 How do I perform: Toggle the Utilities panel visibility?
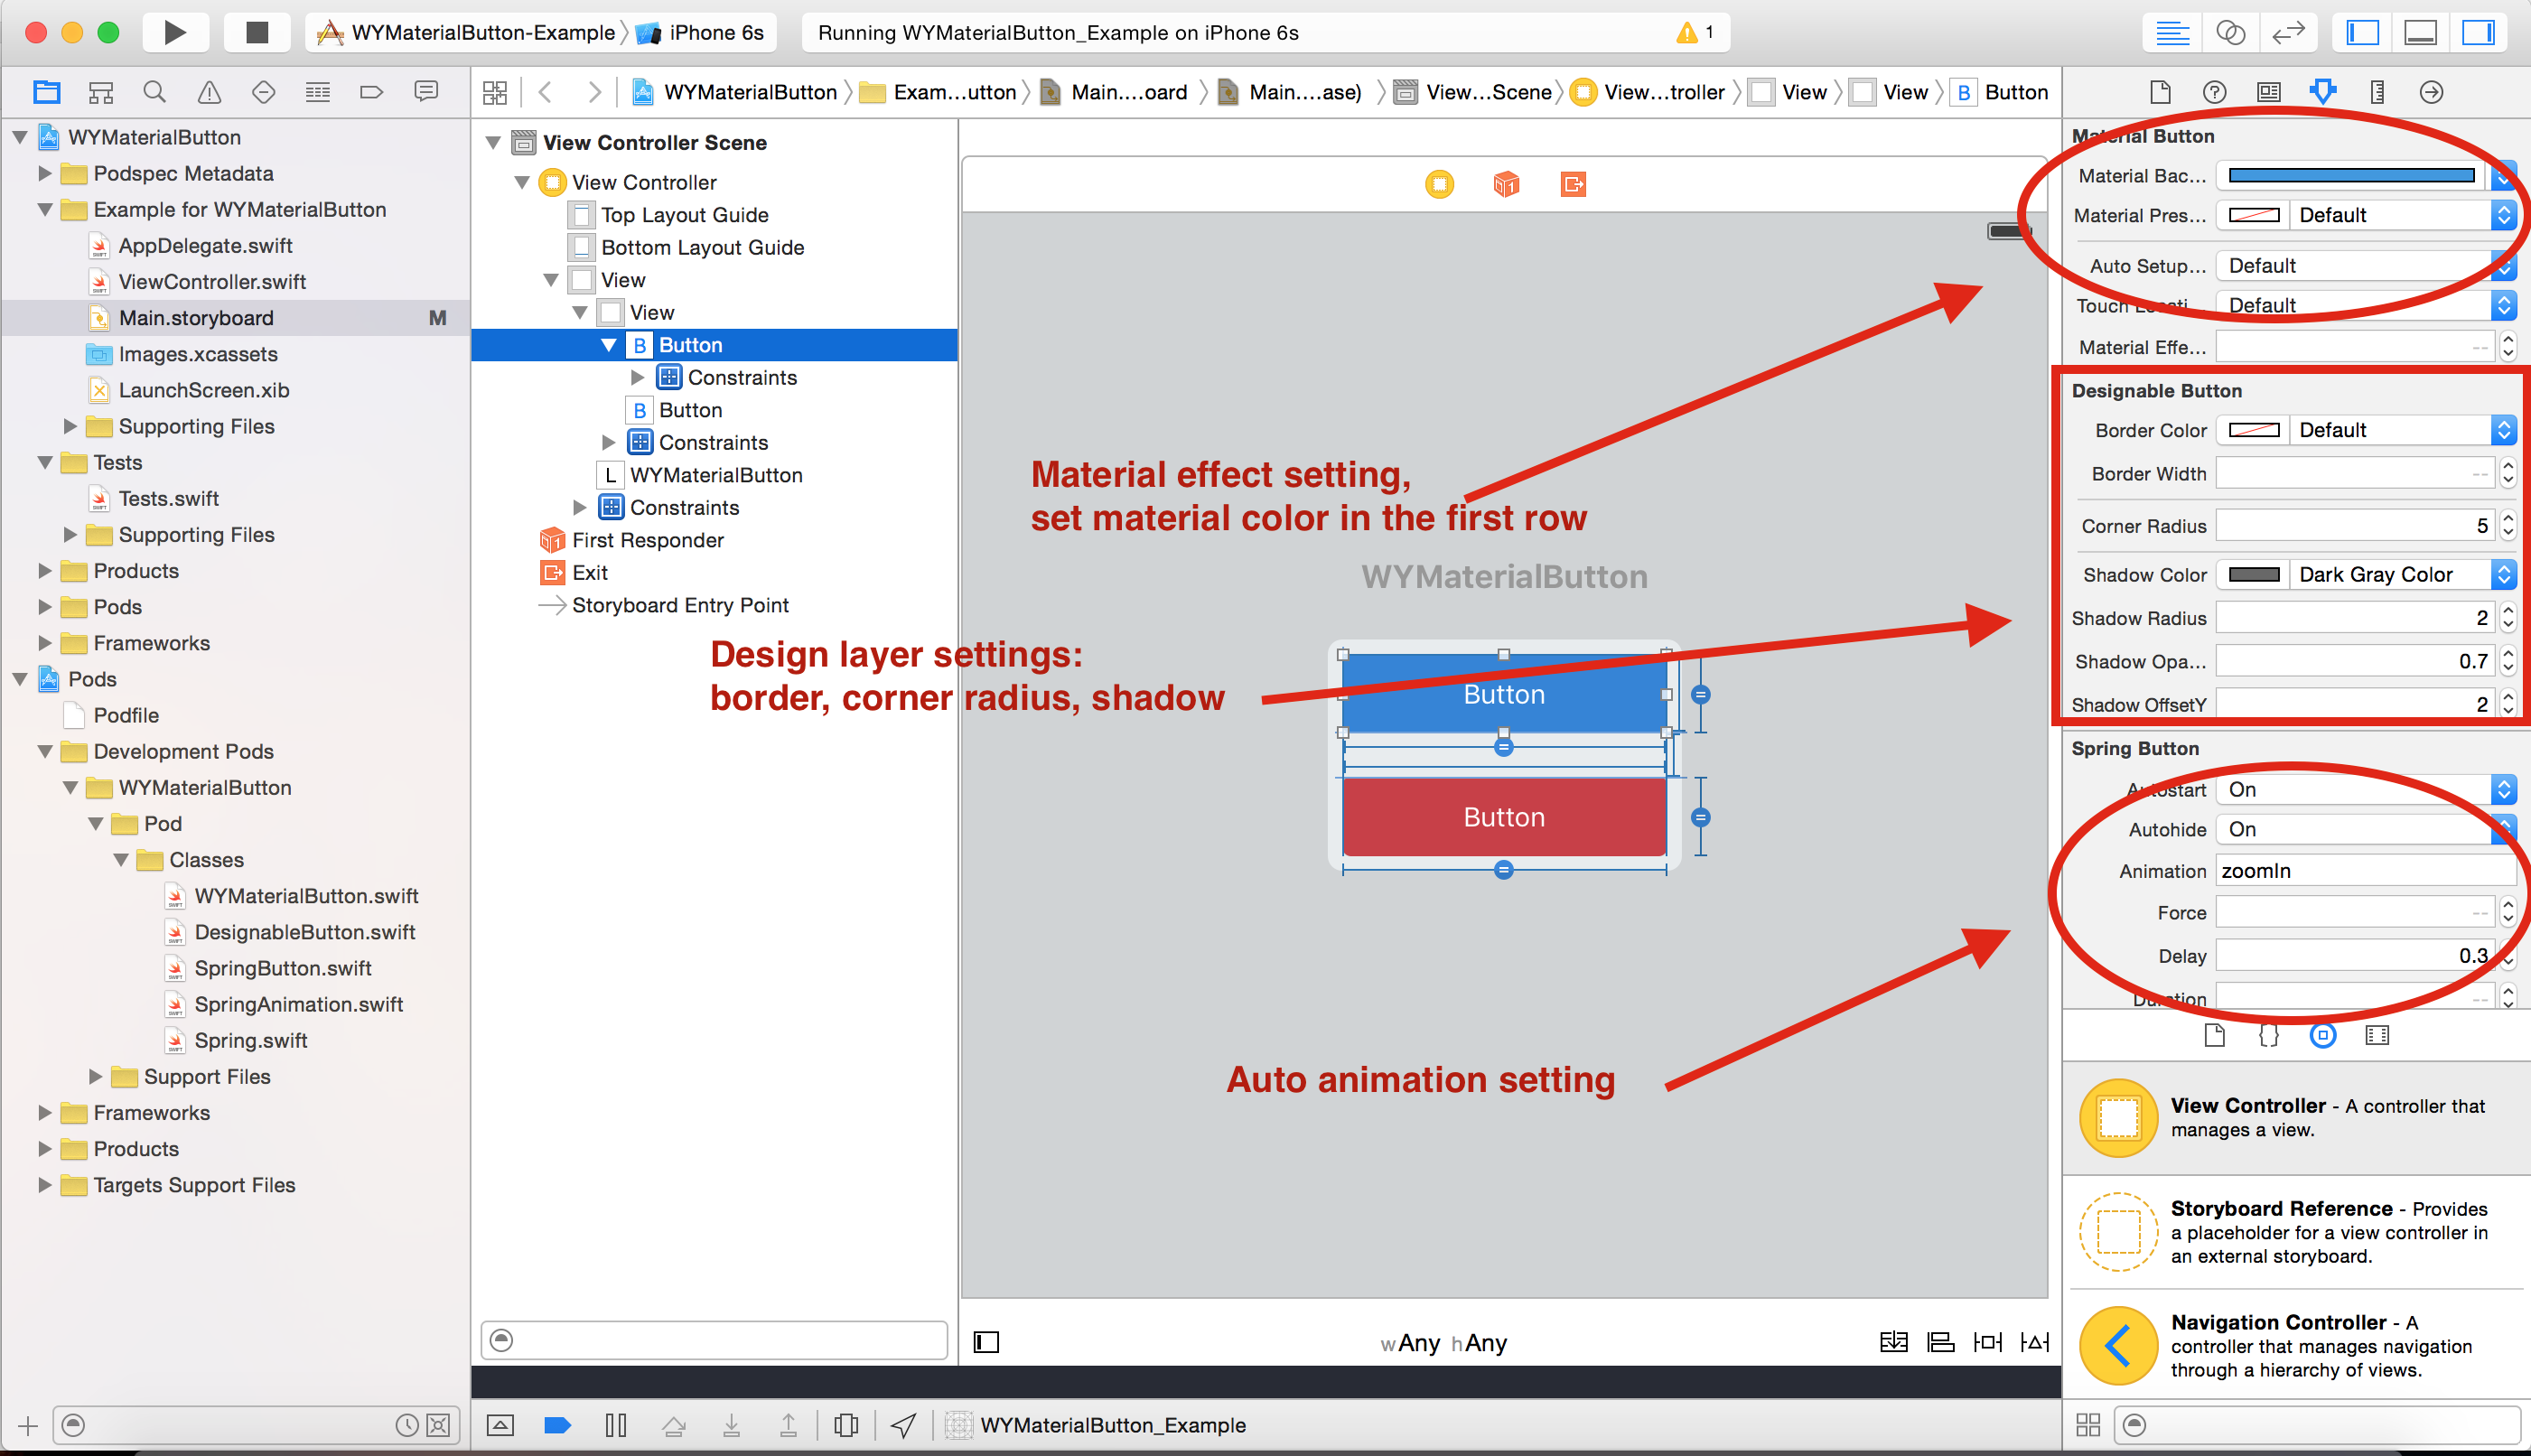(2478, 32)
